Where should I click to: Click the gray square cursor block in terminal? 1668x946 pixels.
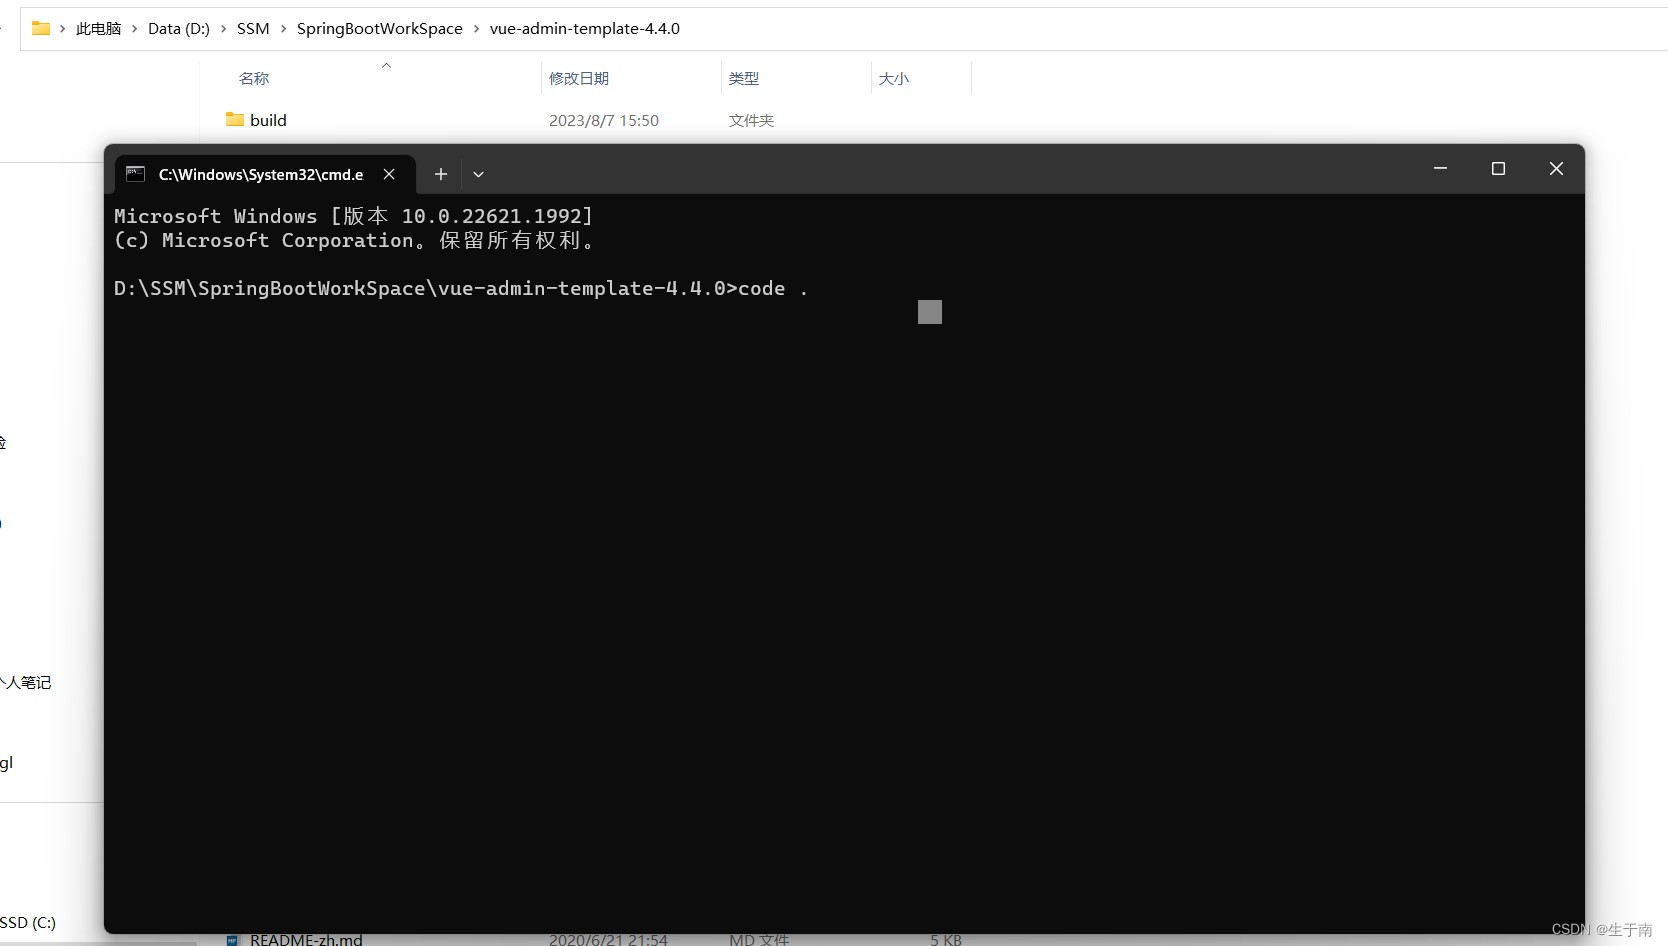click(930, 312)
